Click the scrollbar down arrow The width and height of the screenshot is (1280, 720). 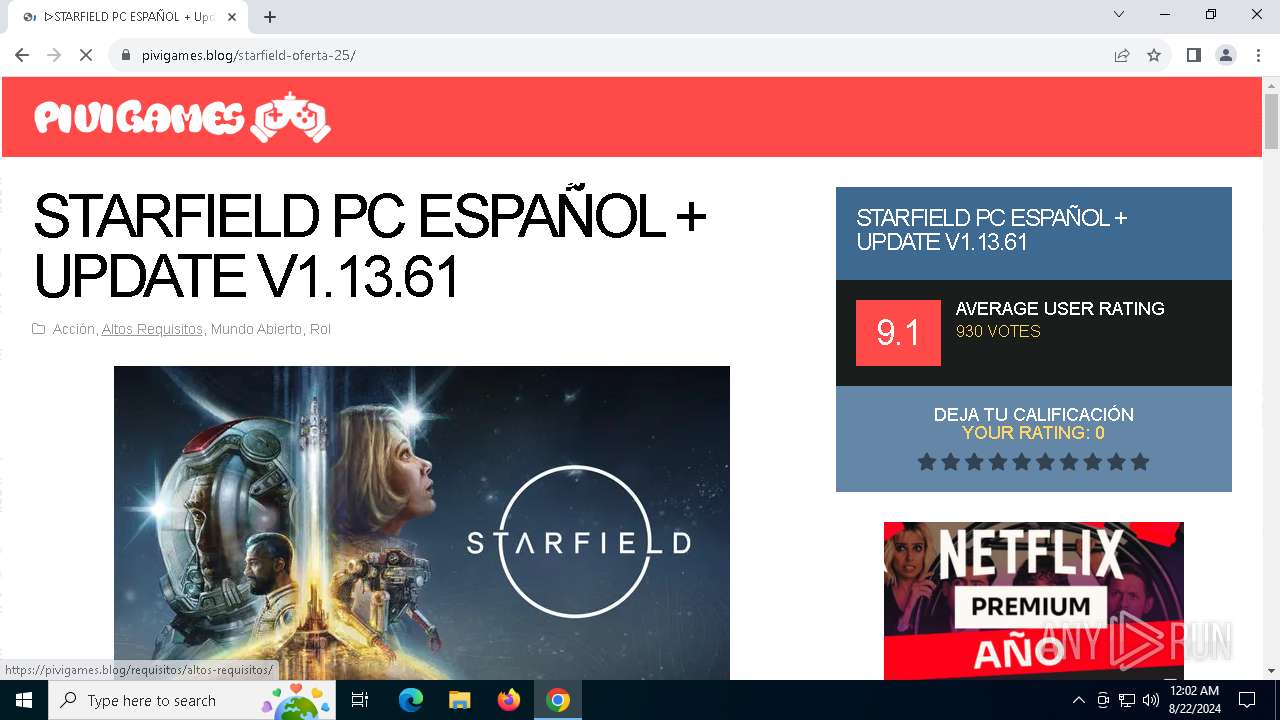pos(1271,671)
